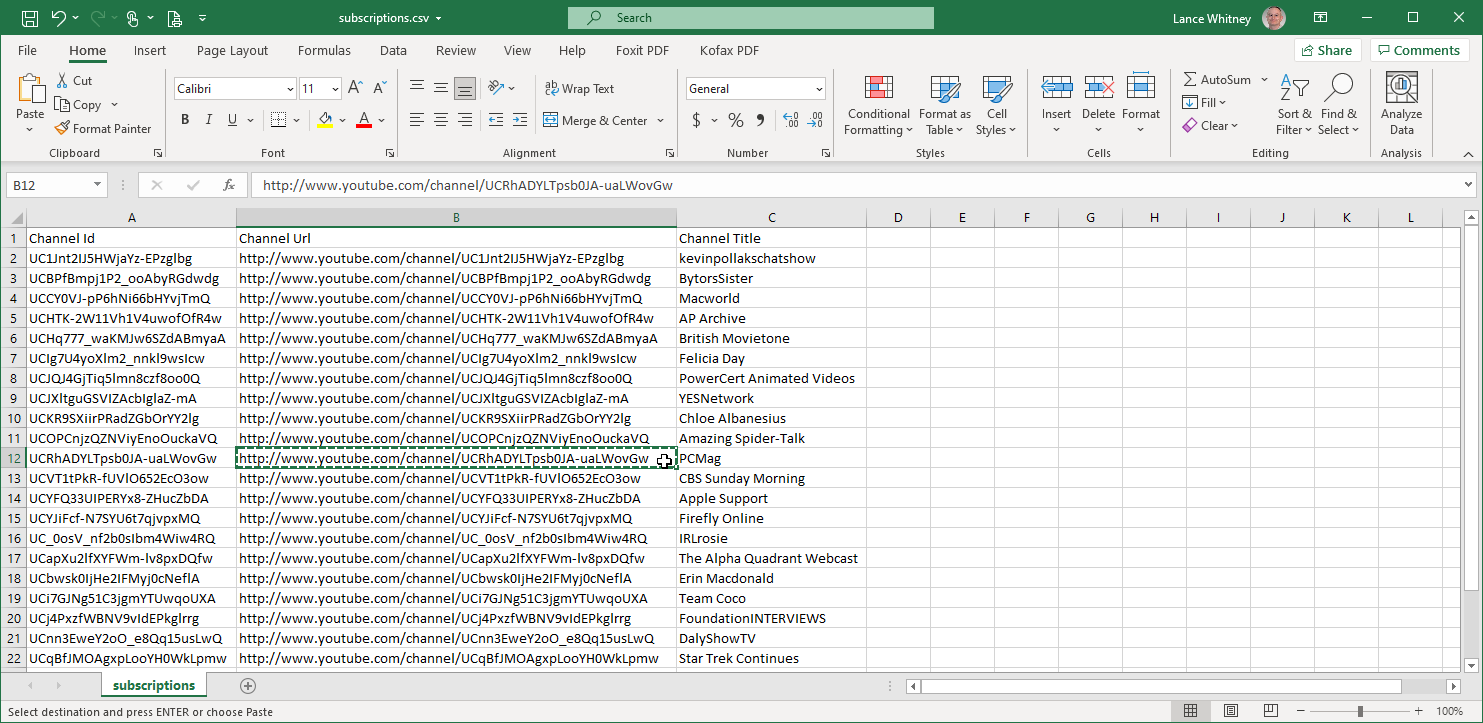Screen dimensions: 1483x723
Task: Apply Comma Style format
Action: [x=760, y=121]
